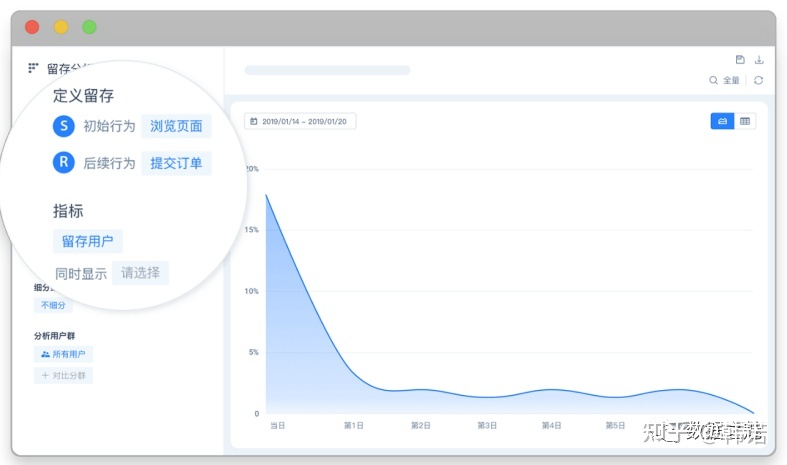Viewport: 787px width, 465px height.
Task: Click the search magnifier beside 全量
Action: point(713,80)
